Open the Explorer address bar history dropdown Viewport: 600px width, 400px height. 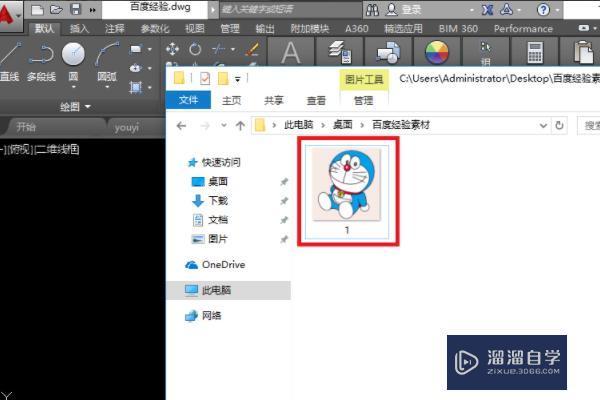click(543, 126)
